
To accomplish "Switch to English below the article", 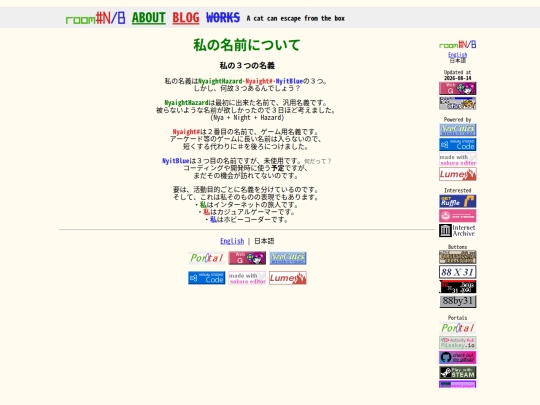I will click(232, 241).
